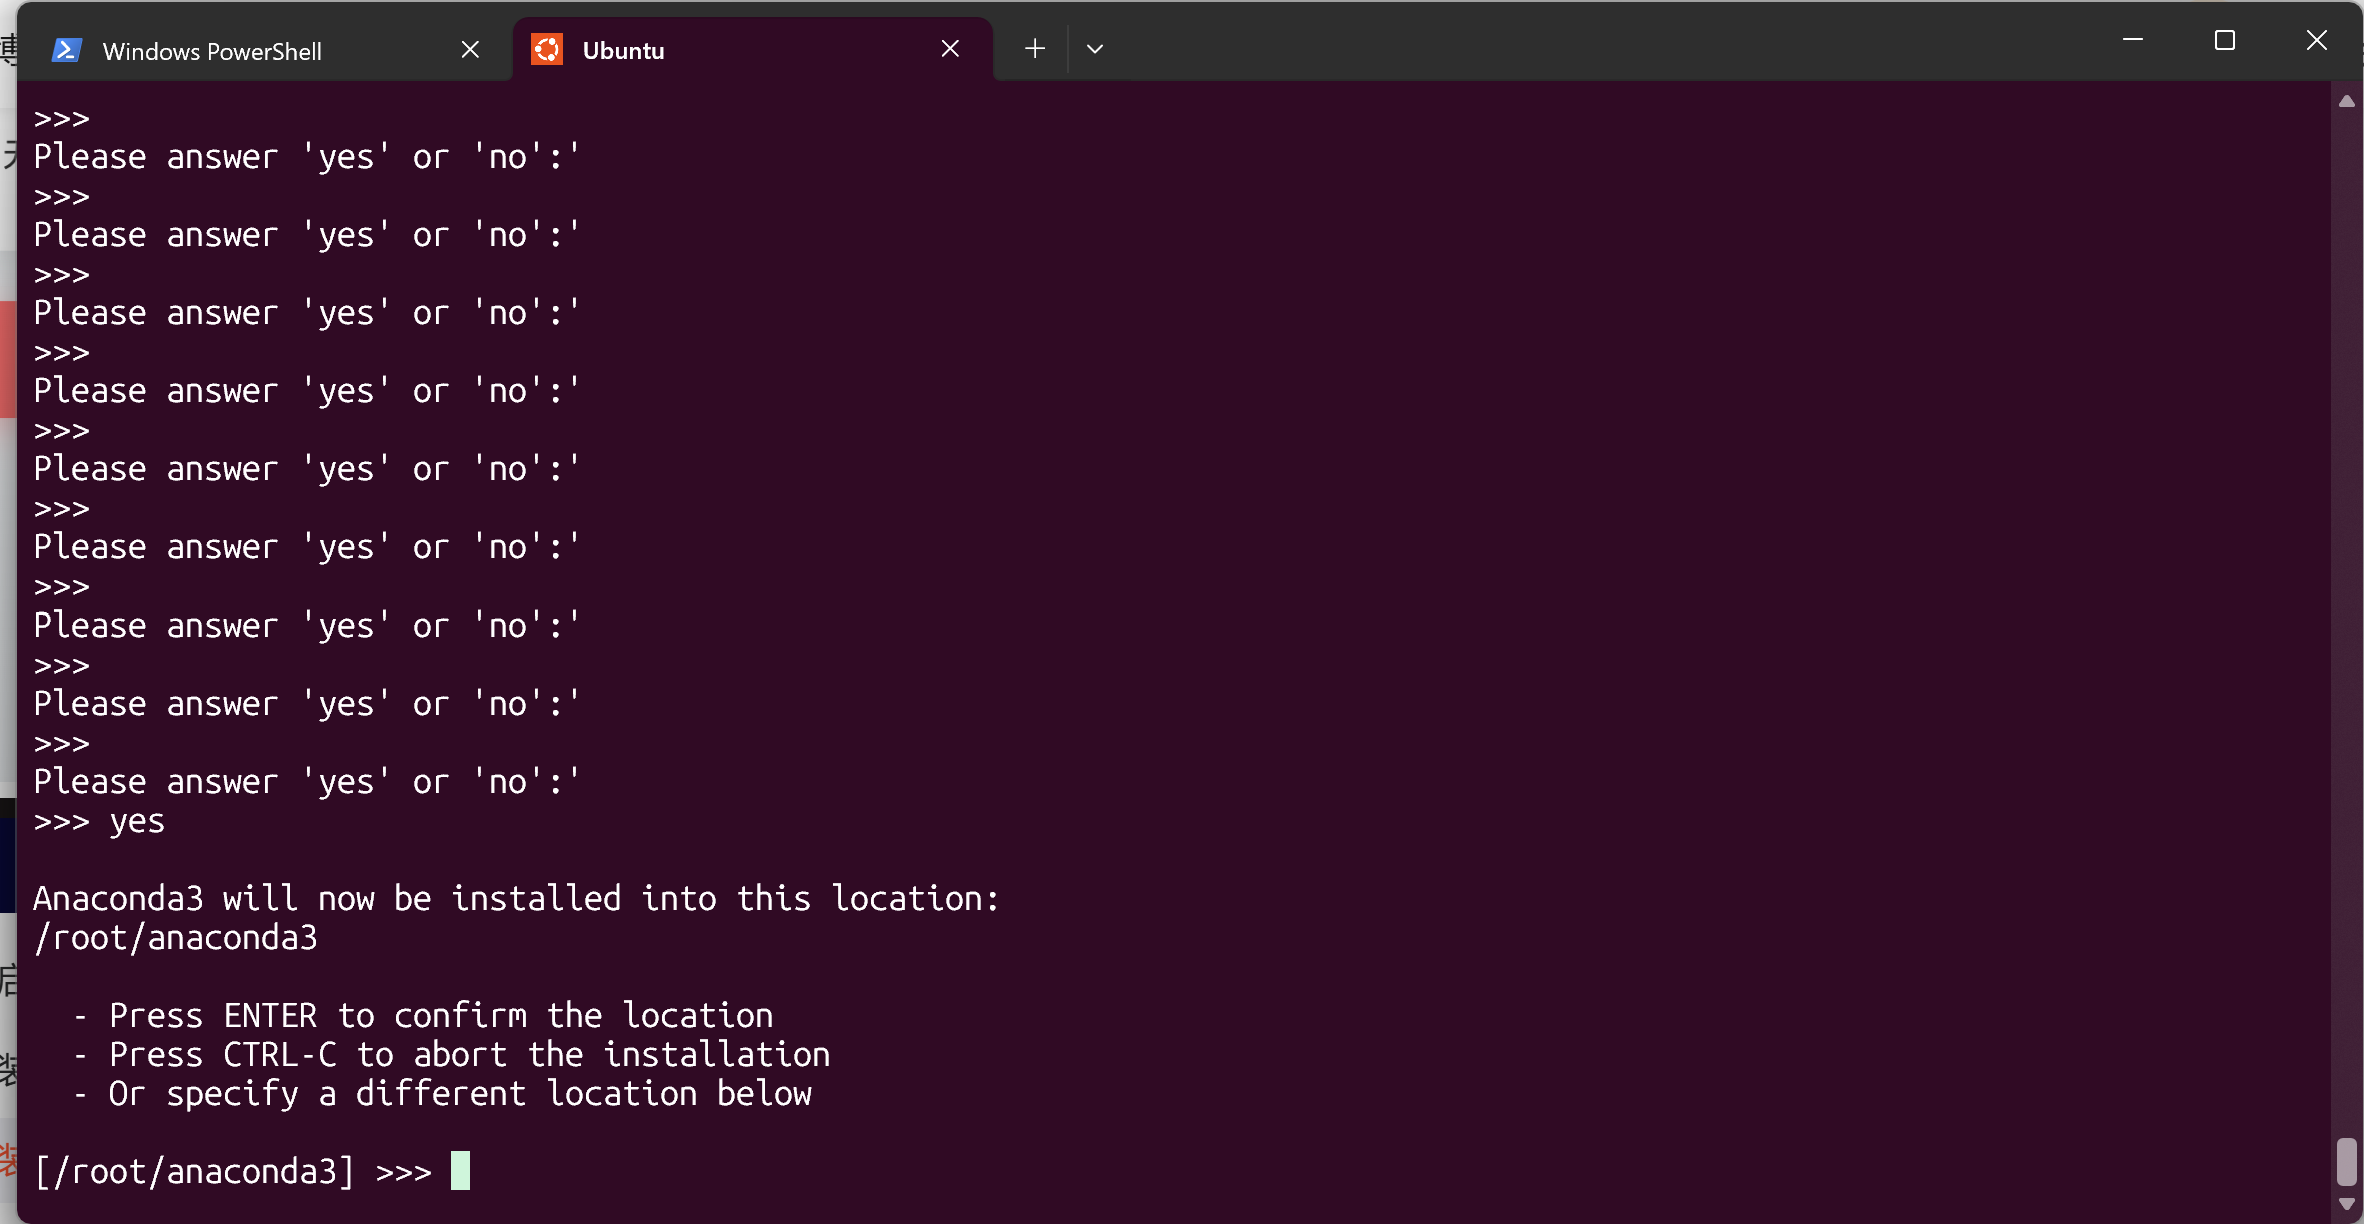This screenshot has height=1224, width=2364.
Task: Minimize the terminal window
Action: tap(2132, 40)
